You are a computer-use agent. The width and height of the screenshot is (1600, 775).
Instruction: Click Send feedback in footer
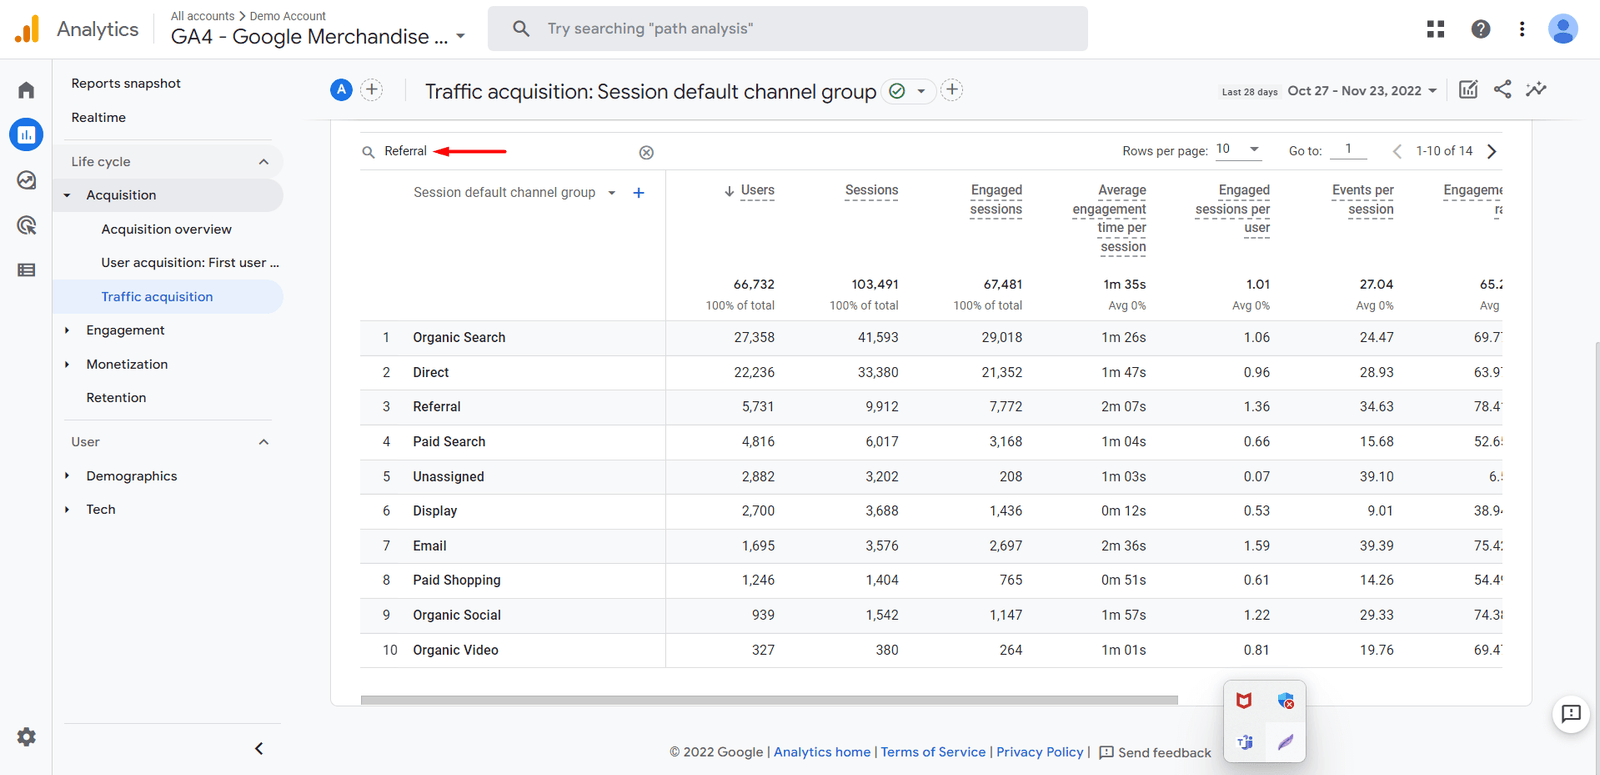click(x=1155, y=752)
